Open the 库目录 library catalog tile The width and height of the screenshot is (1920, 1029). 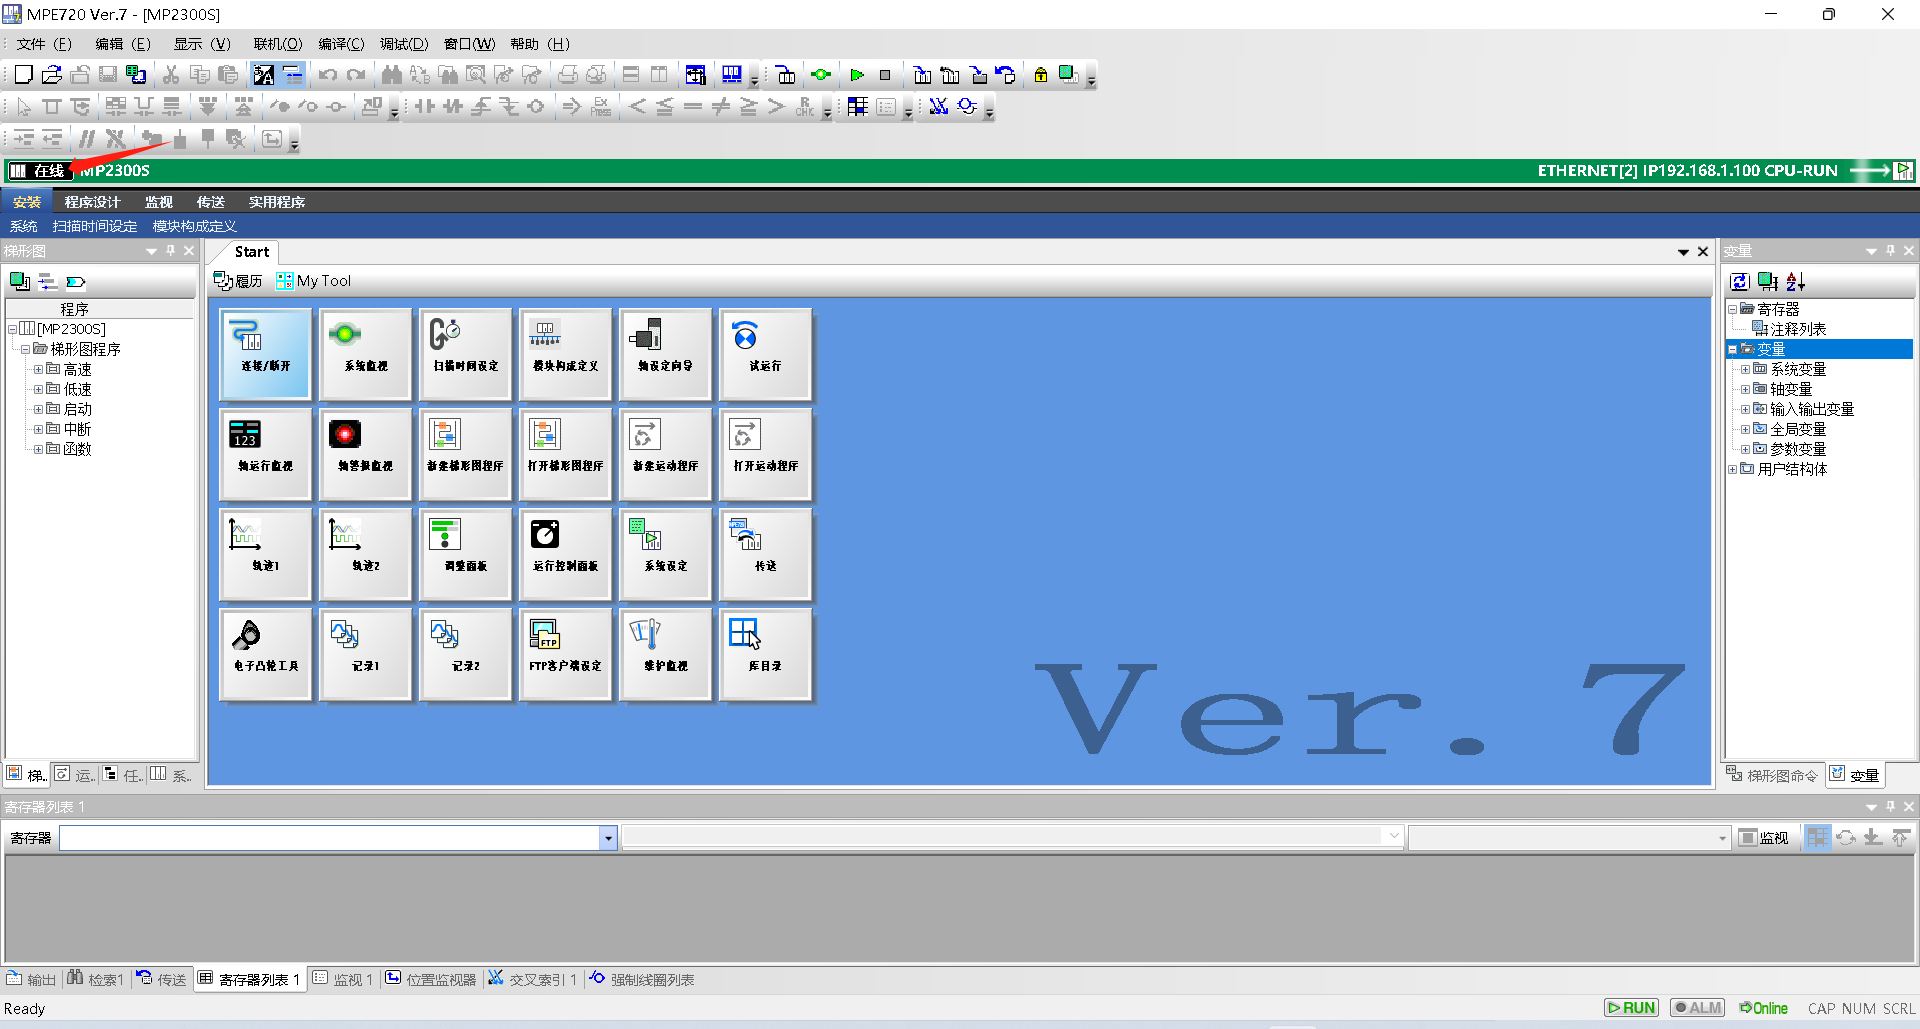pos(765,654)
